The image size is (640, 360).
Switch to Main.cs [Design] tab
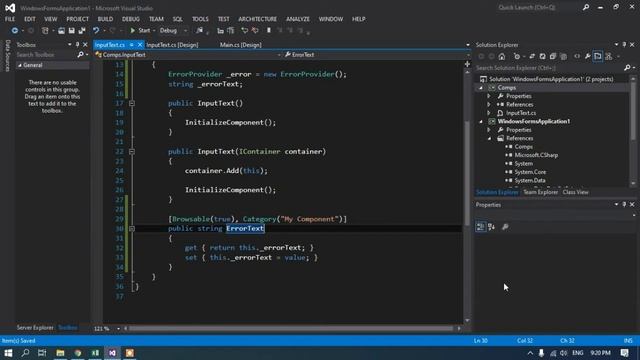(240, 45)
